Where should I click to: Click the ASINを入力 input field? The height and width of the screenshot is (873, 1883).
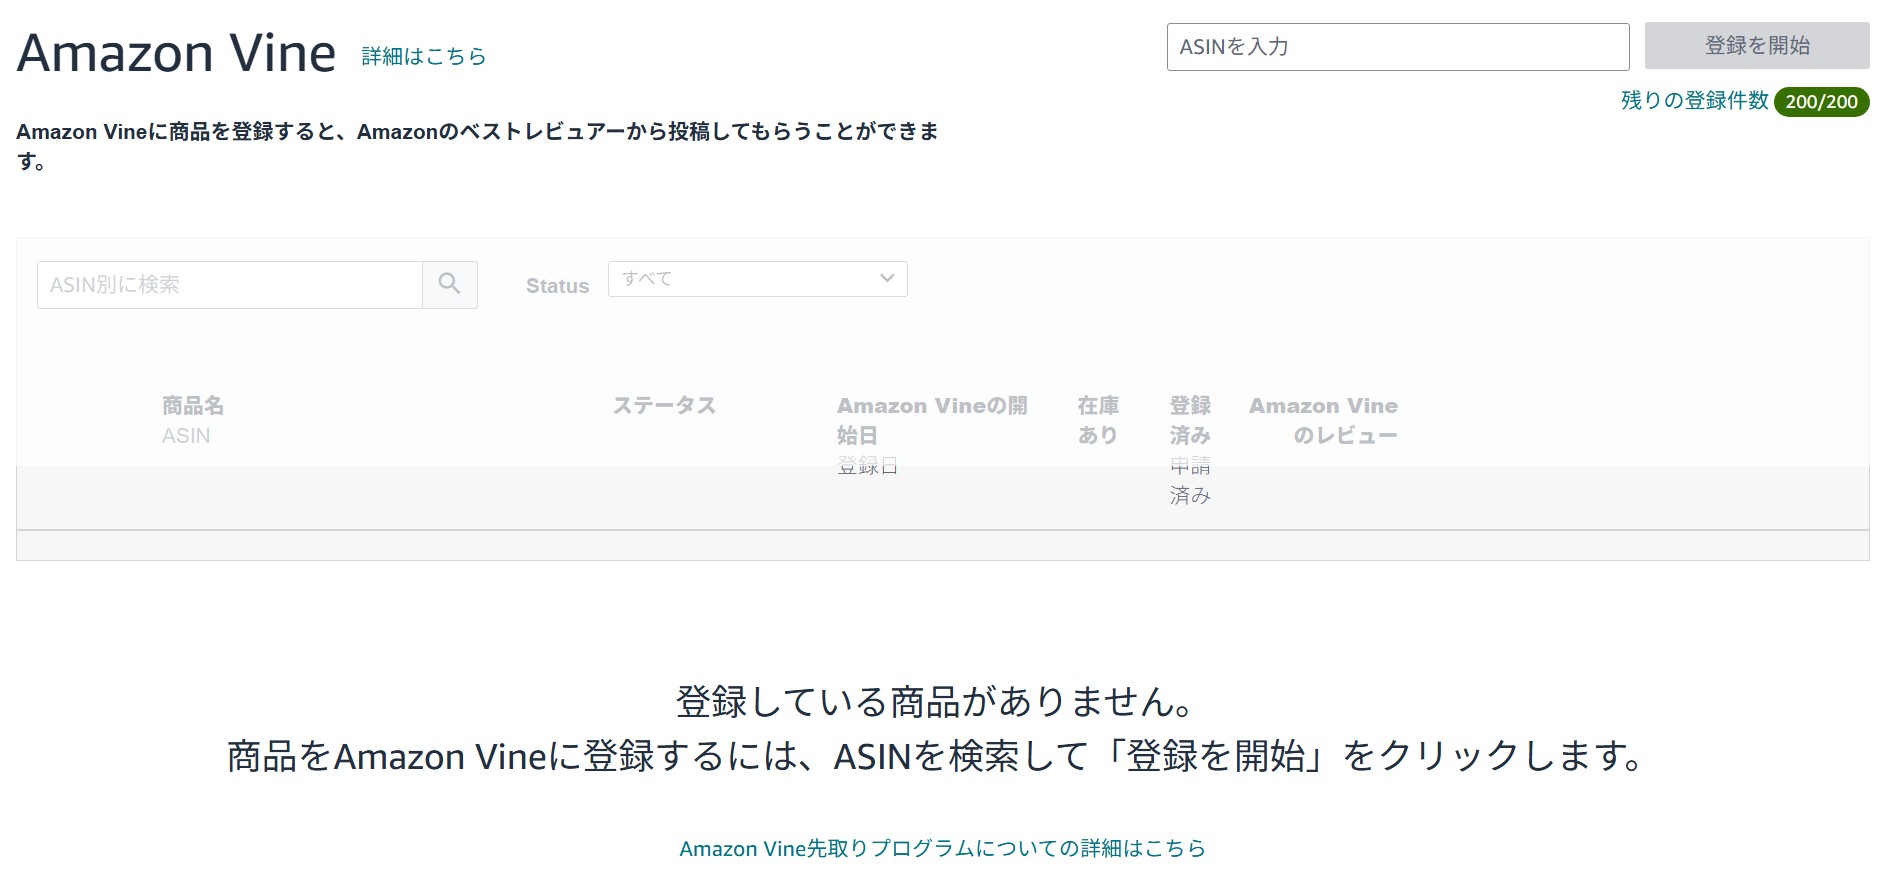pyautogui.click(x=1398, y=47)
